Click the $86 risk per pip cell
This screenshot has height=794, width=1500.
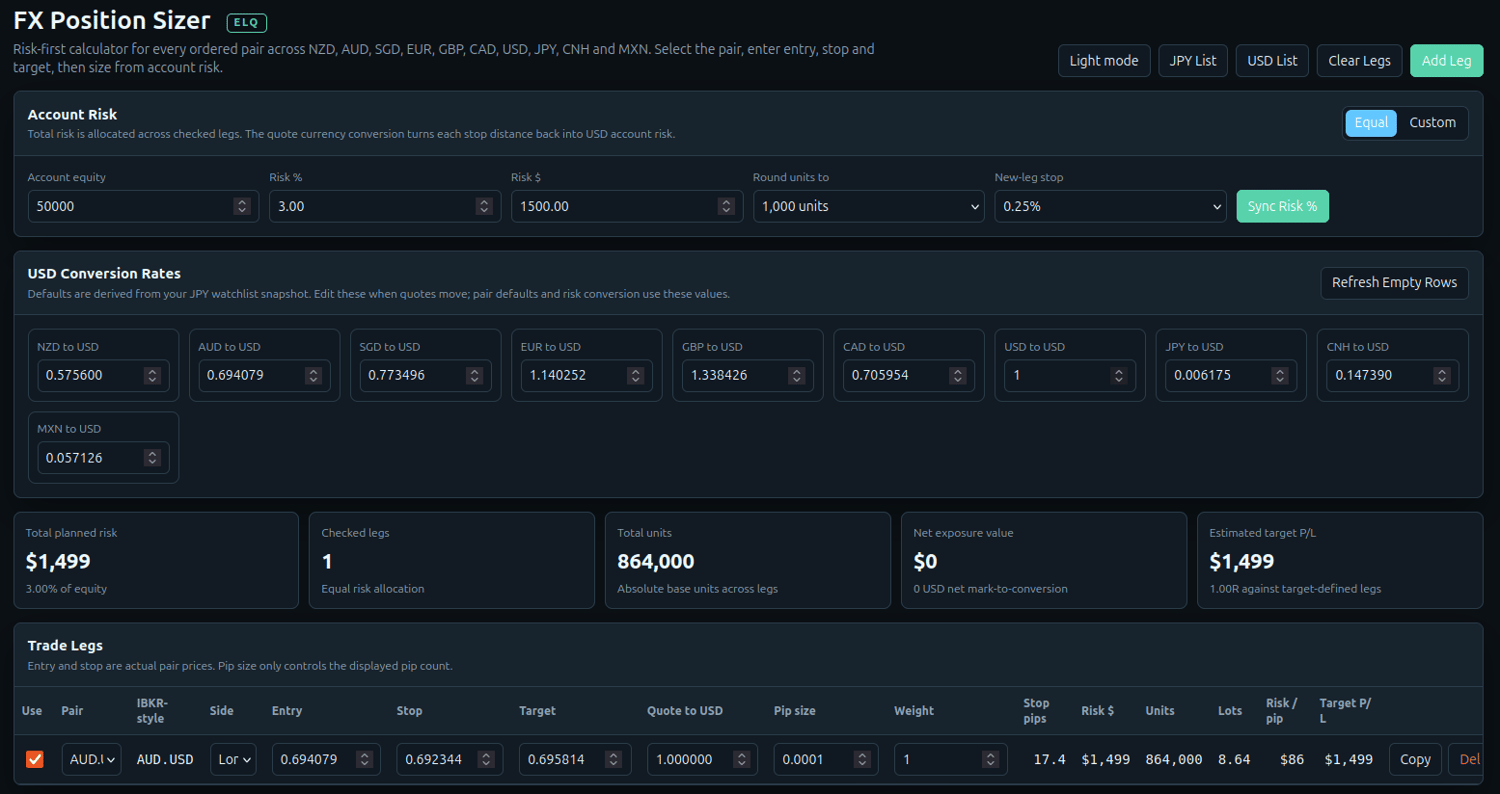[x=1292, y=760]
